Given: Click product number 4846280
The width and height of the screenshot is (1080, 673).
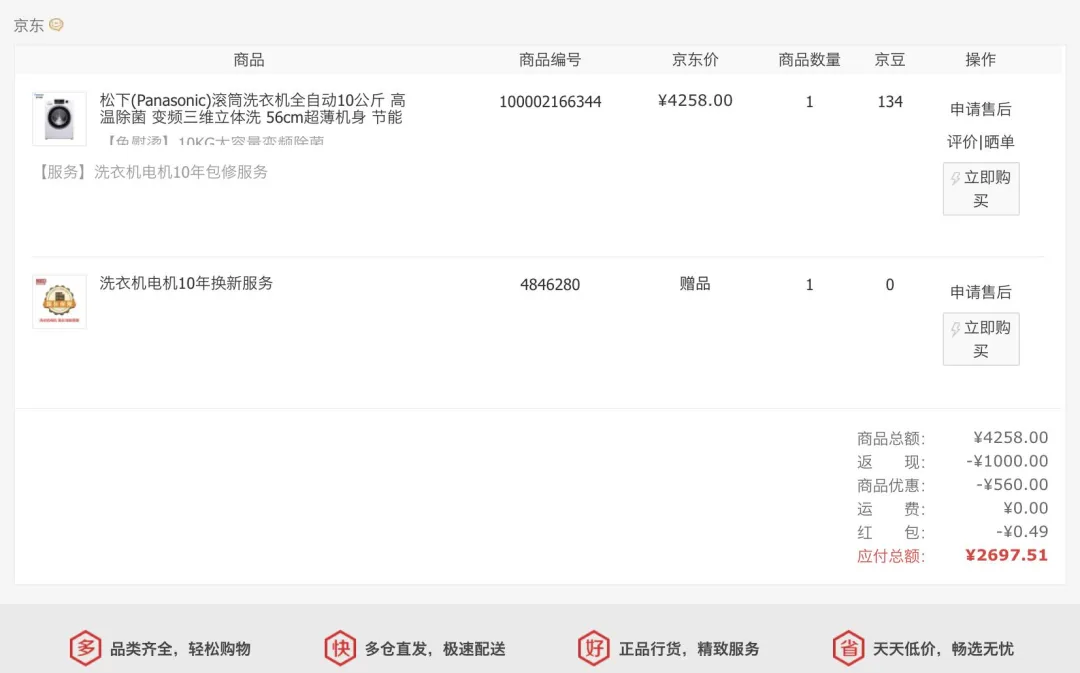Looking at the screenshot, I should click(550, 284).
